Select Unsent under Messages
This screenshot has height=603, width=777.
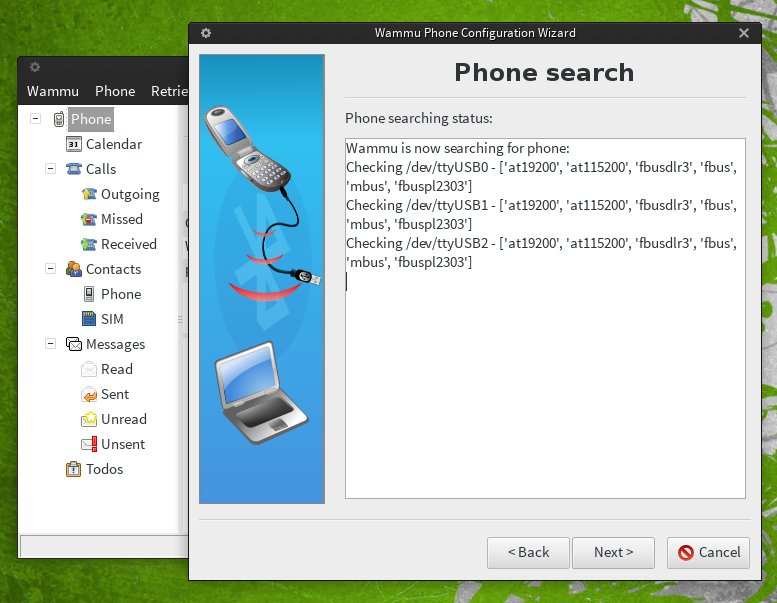point(123,444)
